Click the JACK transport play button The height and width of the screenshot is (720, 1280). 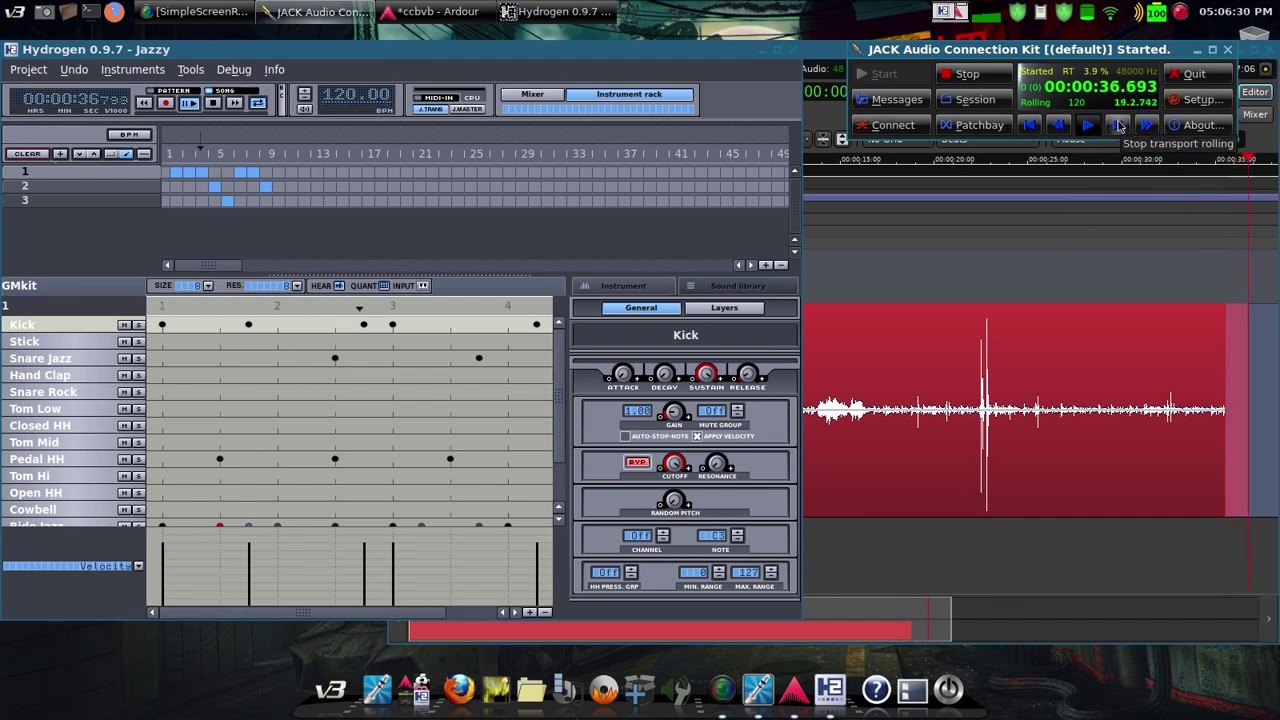coord(1087,126)
